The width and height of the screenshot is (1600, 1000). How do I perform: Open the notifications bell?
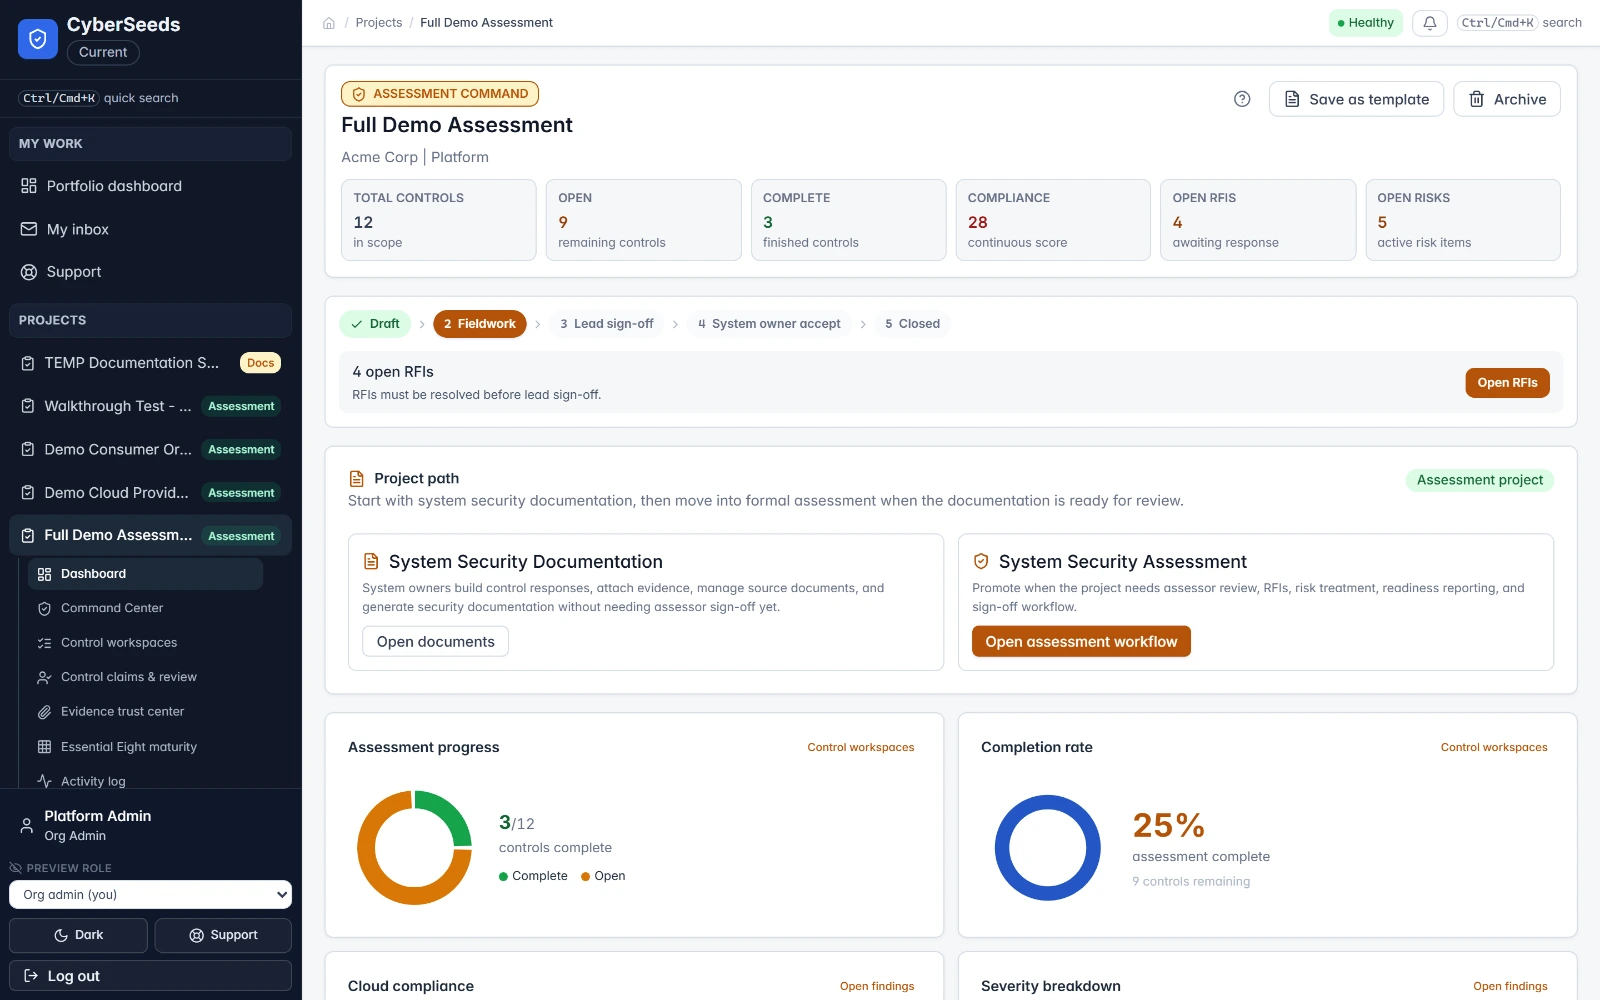(1430, 23)
